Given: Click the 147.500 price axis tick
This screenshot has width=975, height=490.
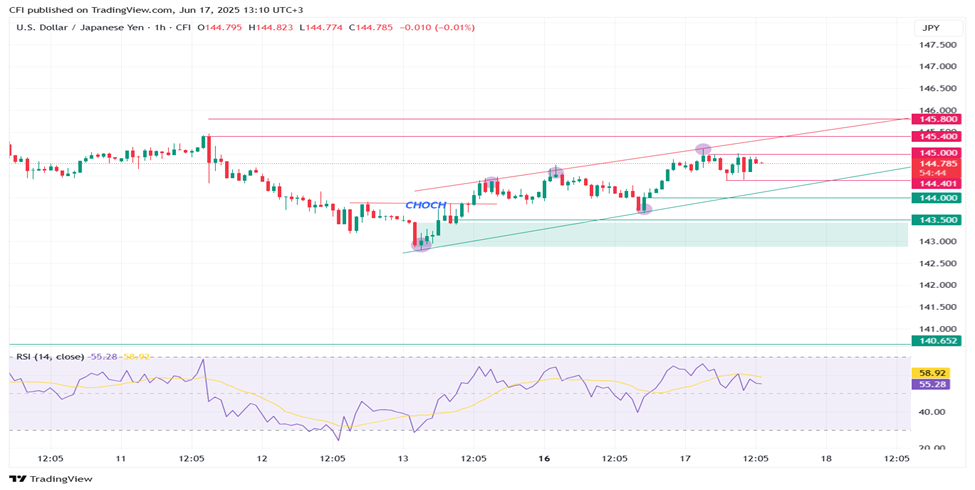Looking at the screenshot, I should click(x=938, y=45).
